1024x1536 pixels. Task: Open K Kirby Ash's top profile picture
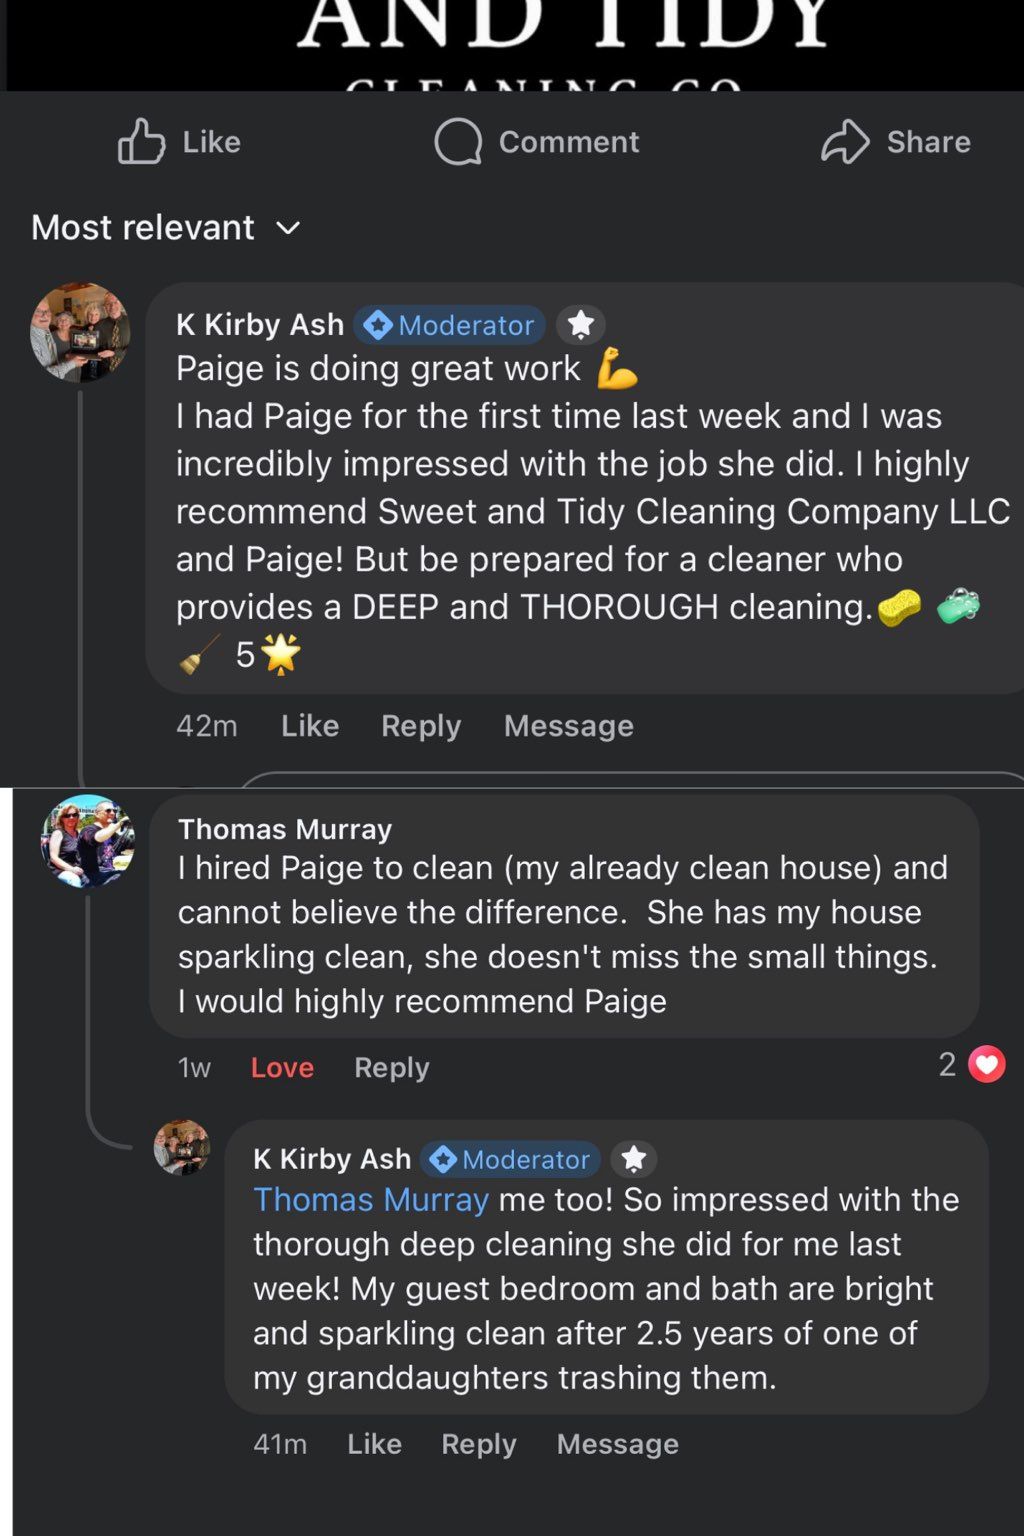(80, 332)
